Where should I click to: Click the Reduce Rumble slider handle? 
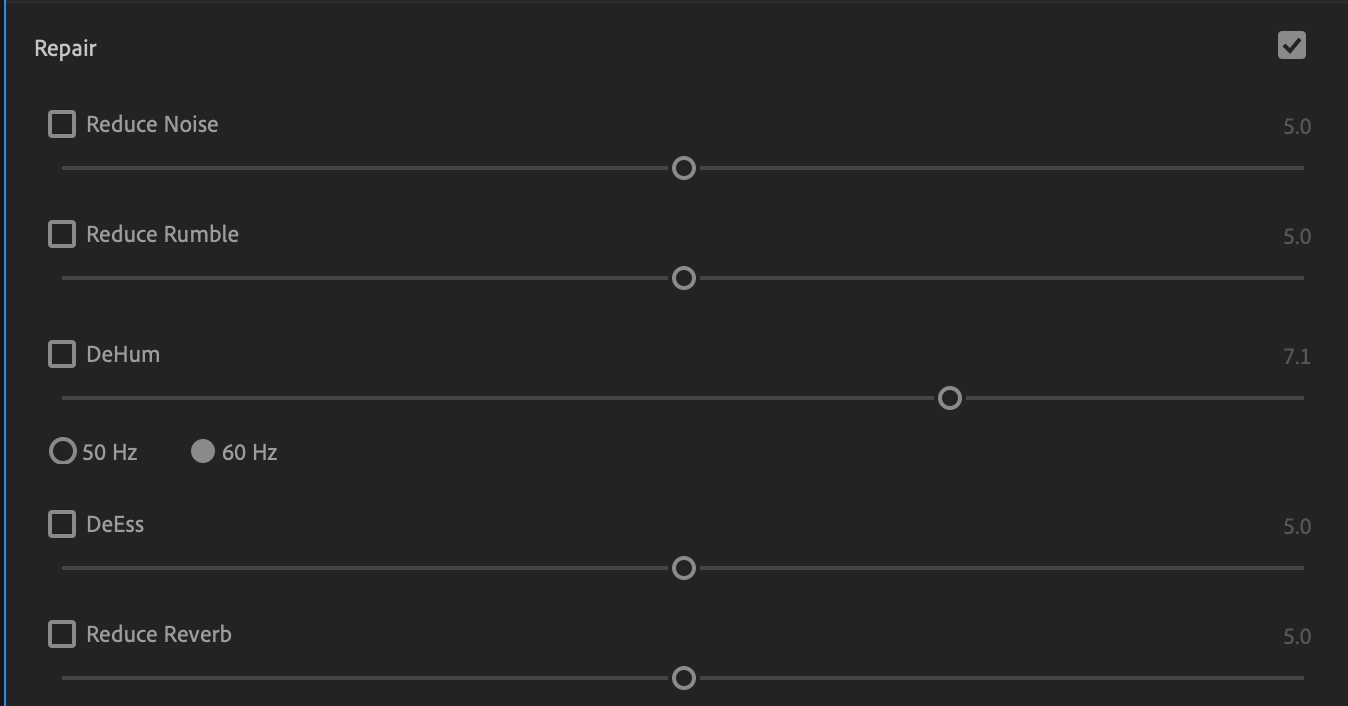(x=684, y=278)
